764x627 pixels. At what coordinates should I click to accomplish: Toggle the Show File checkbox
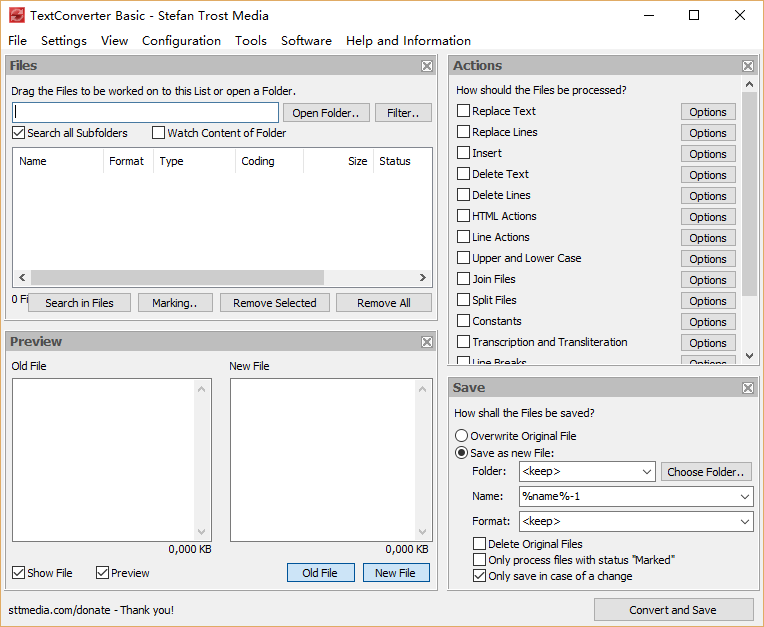(19, 572)
